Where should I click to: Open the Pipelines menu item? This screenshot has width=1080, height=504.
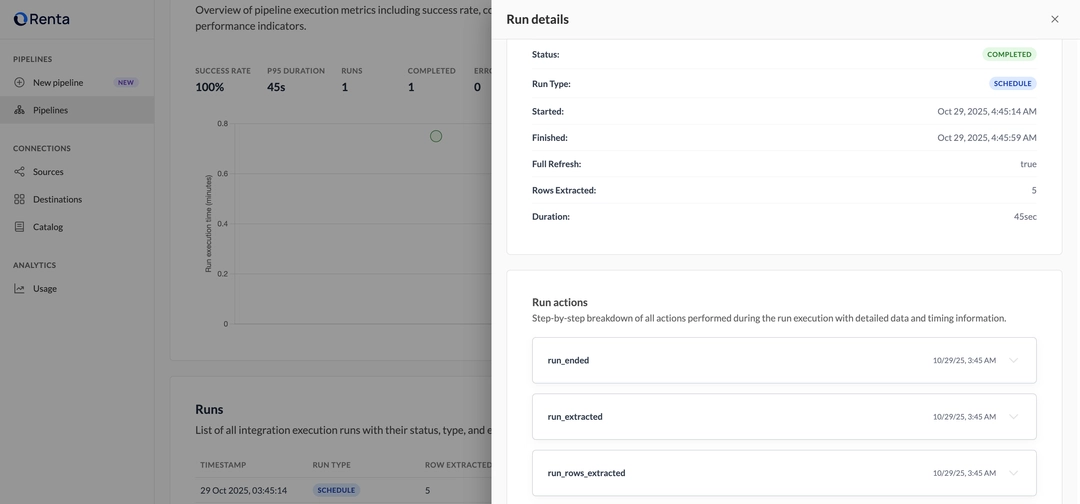point(50,110)
